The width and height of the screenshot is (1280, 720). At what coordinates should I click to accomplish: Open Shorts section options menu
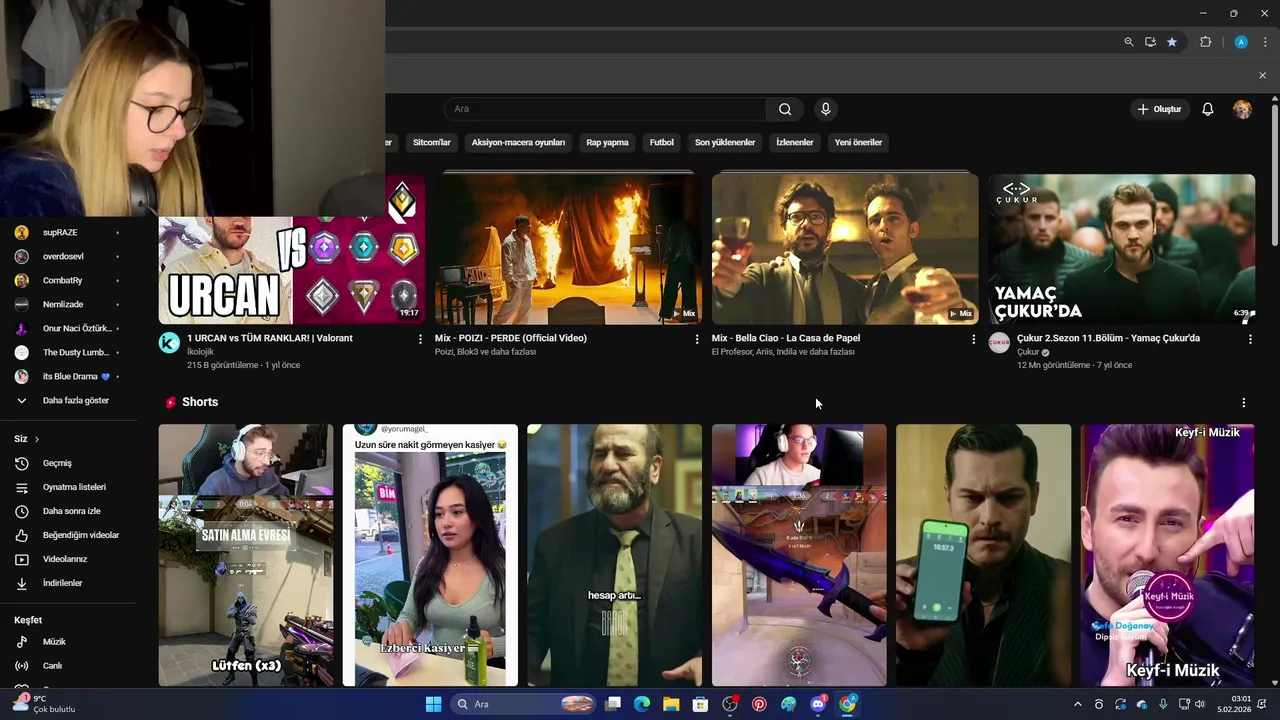(x=1244, y=402)
